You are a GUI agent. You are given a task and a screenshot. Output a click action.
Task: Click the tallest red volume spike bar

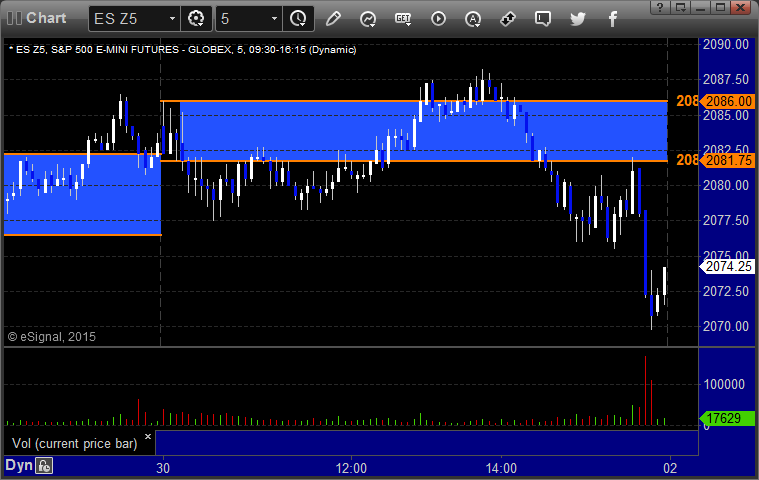pyautogui.click(x=645, y=391)
